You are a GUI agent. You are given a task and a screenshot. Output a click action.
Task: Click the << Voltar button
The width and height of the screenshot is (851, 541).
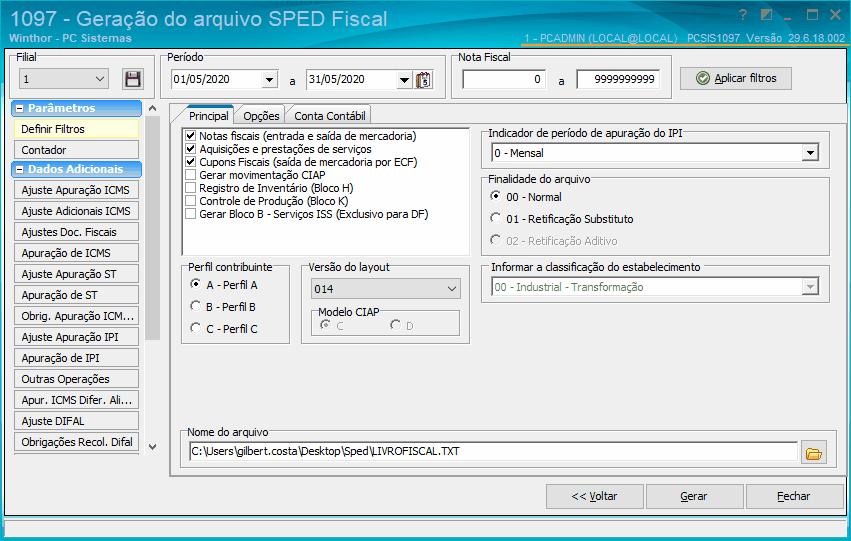(x=594, y=496)
